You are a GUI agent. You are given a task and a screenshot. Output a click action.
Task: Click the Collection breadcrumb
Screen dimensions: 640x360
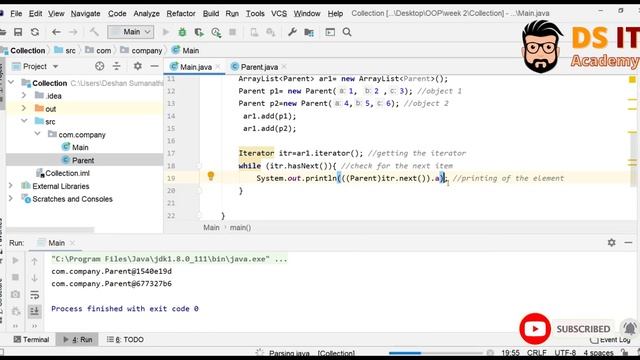(27, 51)
